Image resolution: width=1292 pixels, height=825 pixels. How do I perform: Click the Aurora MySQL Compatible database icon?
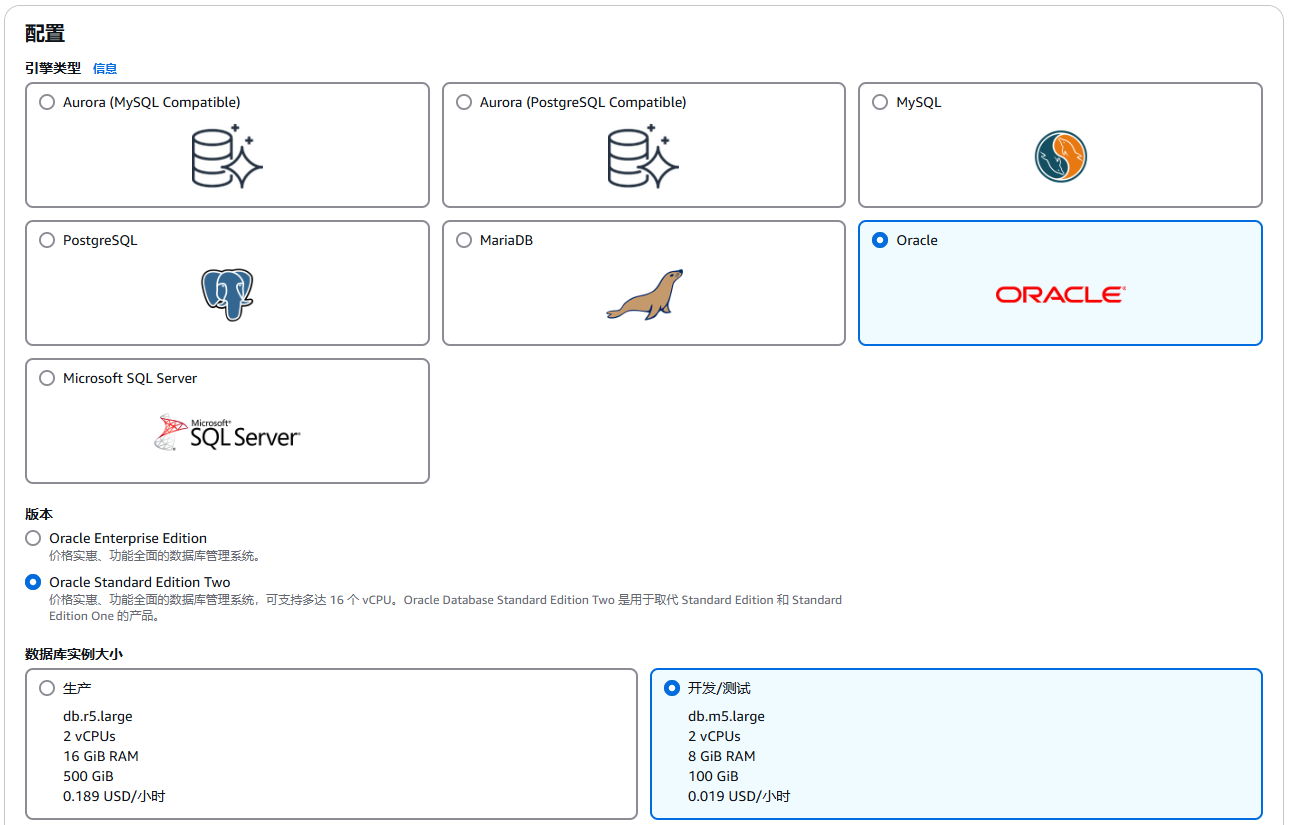point(227,156)
